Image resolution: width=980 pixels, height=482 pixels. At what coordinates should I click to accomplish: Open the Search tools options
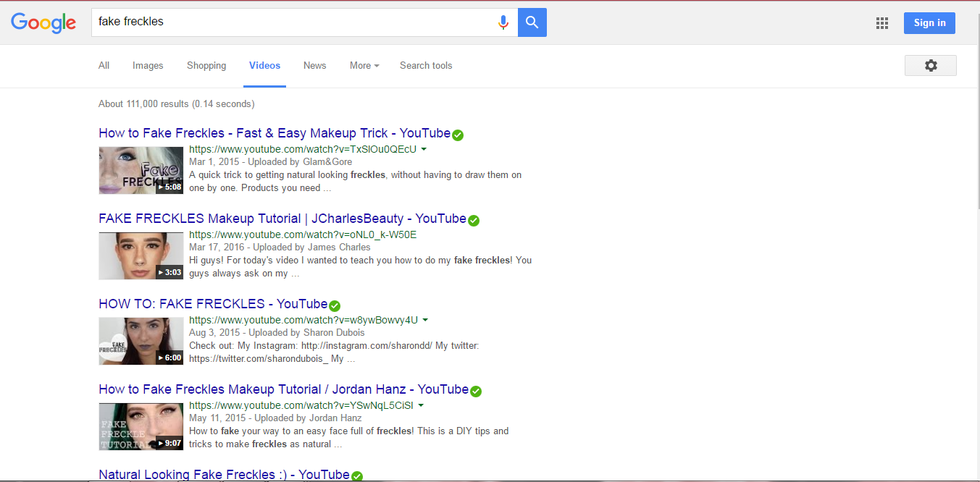click(x=426, y=66)
